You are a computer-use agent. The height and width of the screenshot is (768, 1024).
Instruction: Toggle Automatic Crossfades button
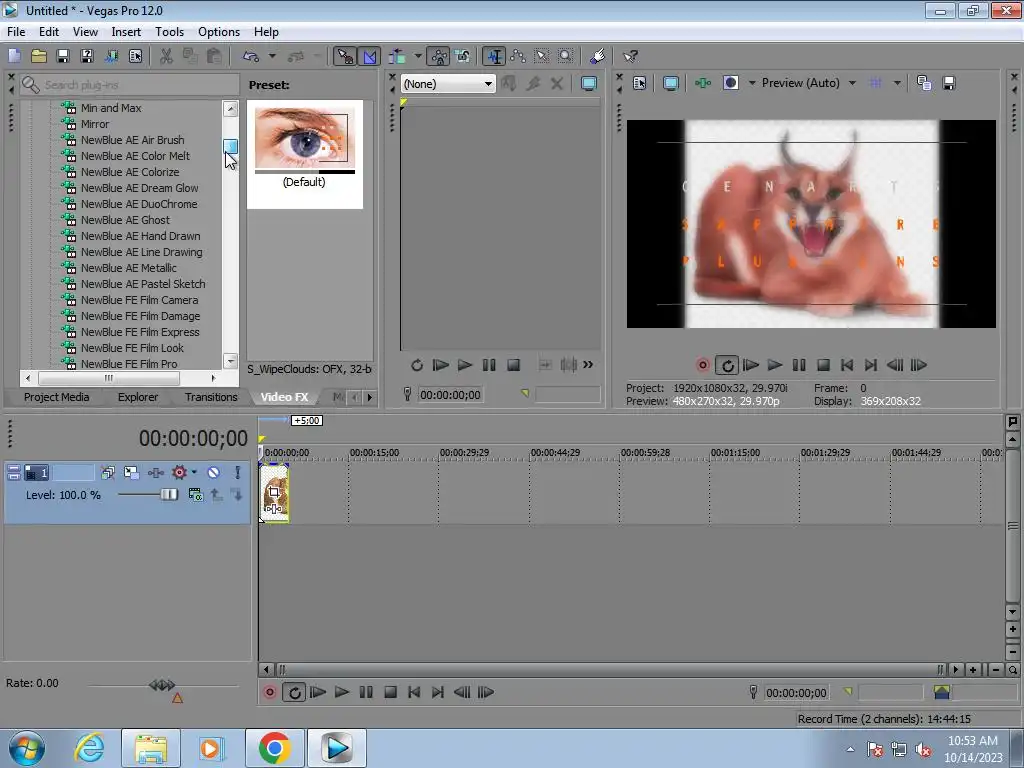click(370, 57)
